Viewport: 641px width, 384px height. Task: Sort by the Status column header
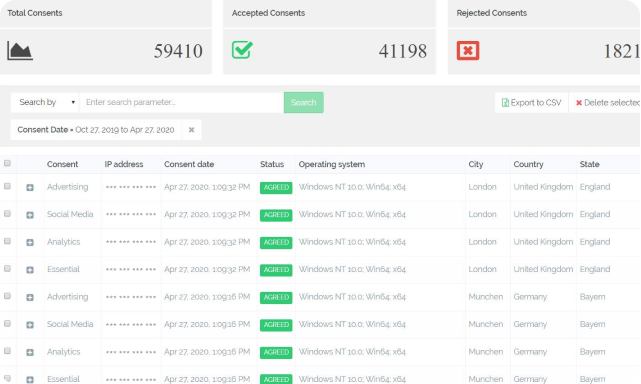click(x=272, y=164)
